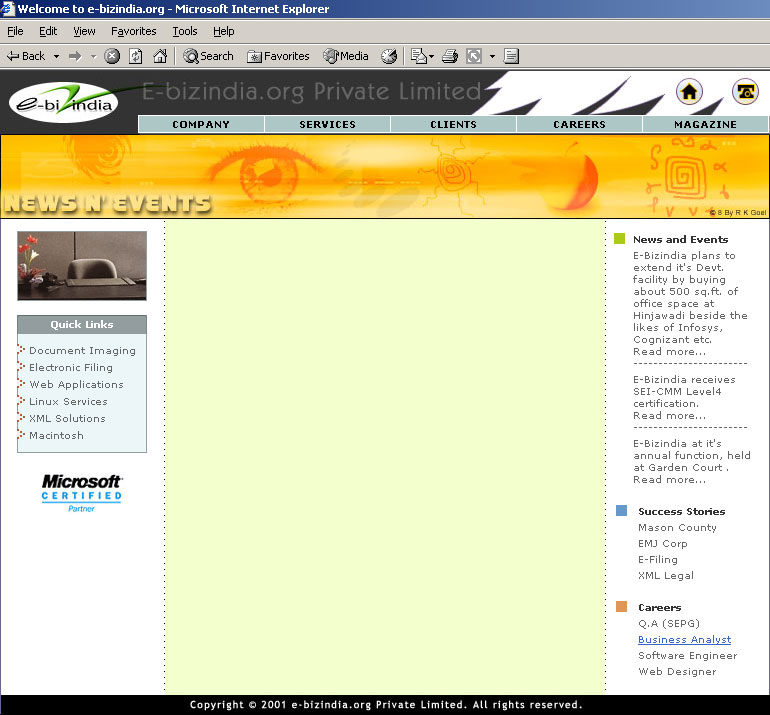Screen dimensions: 770x715
Task: Open the Electronic Filing quick link
Action: [71, 367]
